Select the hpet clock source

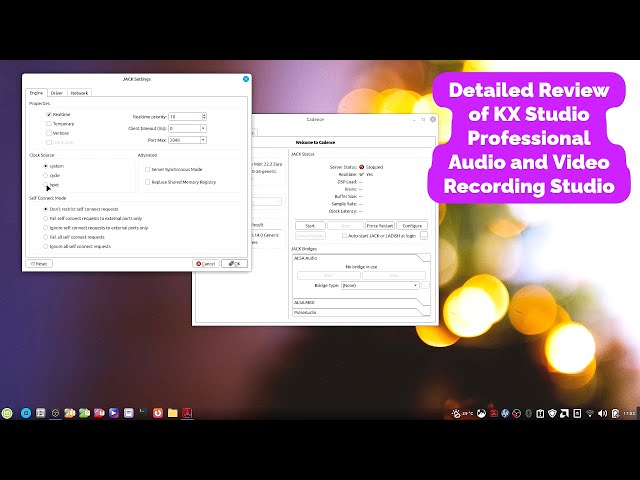[x=45, y=185]
